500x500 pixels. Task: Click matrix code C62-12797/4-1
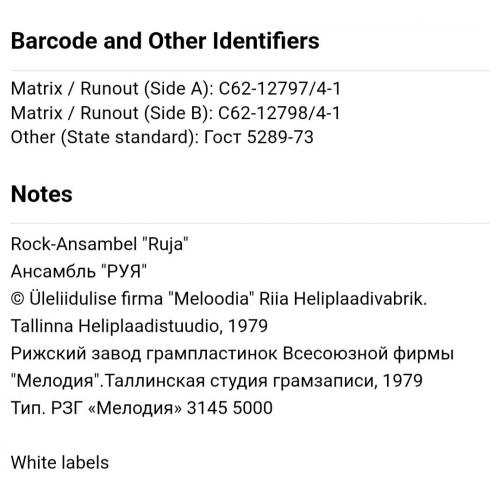(x=280, y=89)
